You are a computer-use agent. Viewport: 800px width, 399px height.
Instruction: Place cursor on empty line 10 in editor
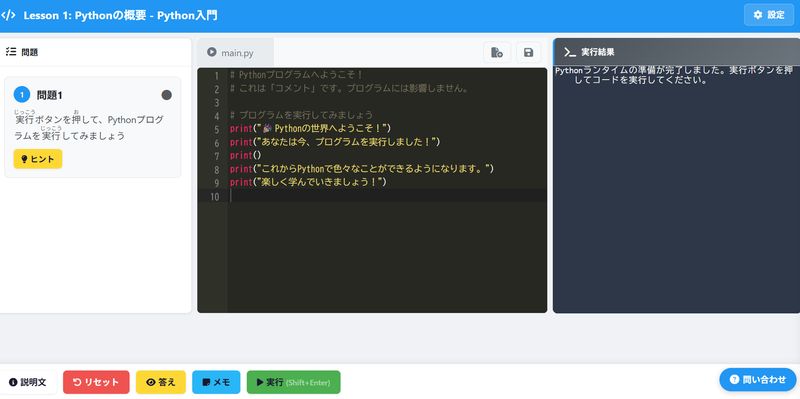(x=388, y=196)
